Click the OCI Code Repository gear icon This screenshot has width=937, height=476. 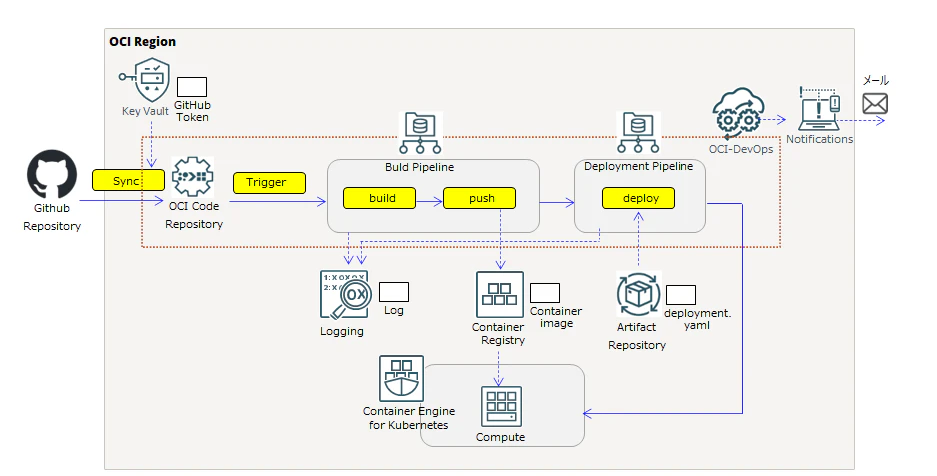click(x=192, y=177)
